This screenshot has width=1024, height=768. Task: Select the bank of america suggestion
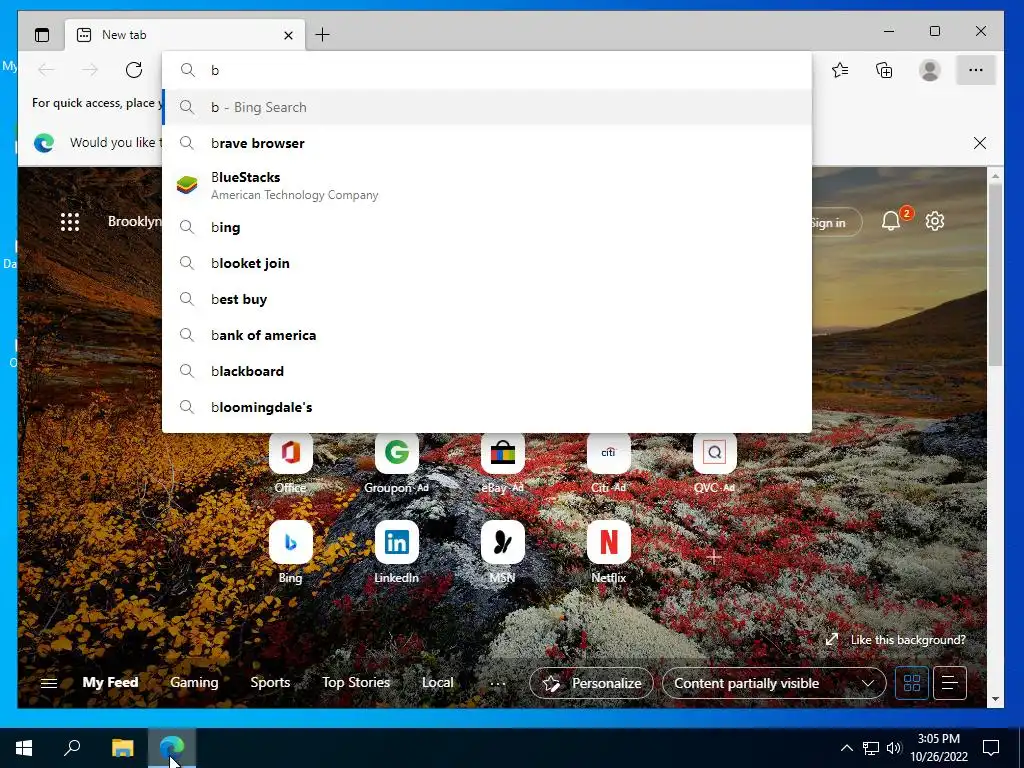click(x=487, y=335)
